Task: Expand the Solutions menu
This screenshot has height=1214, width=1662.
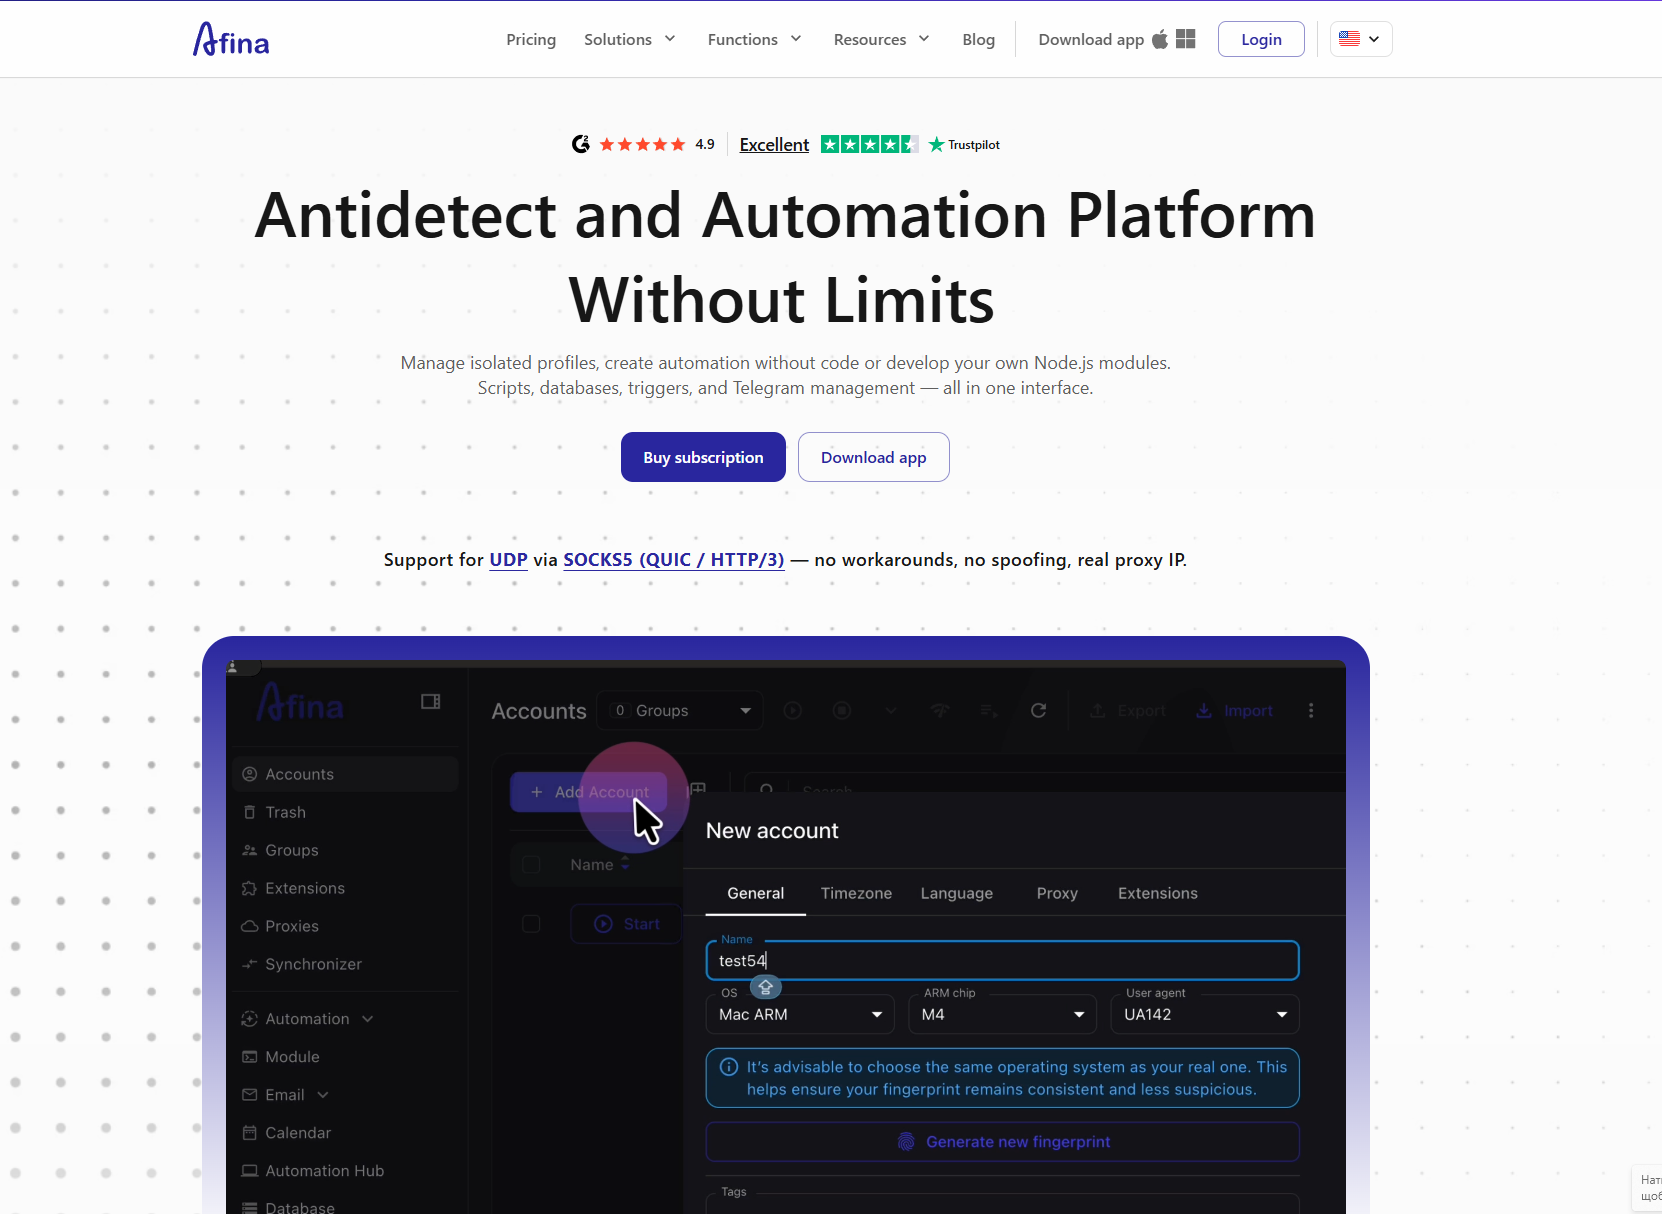Action: click(630, 39)
